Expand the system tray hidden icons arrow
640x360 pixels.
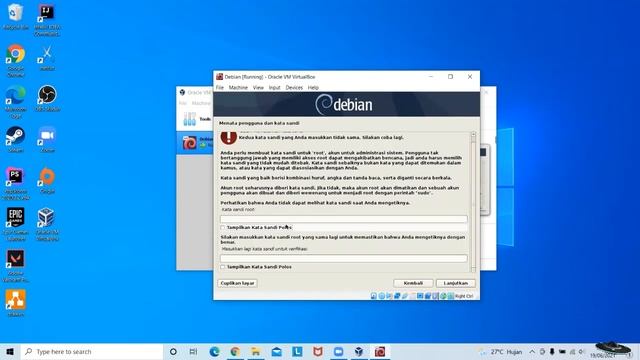532,351
